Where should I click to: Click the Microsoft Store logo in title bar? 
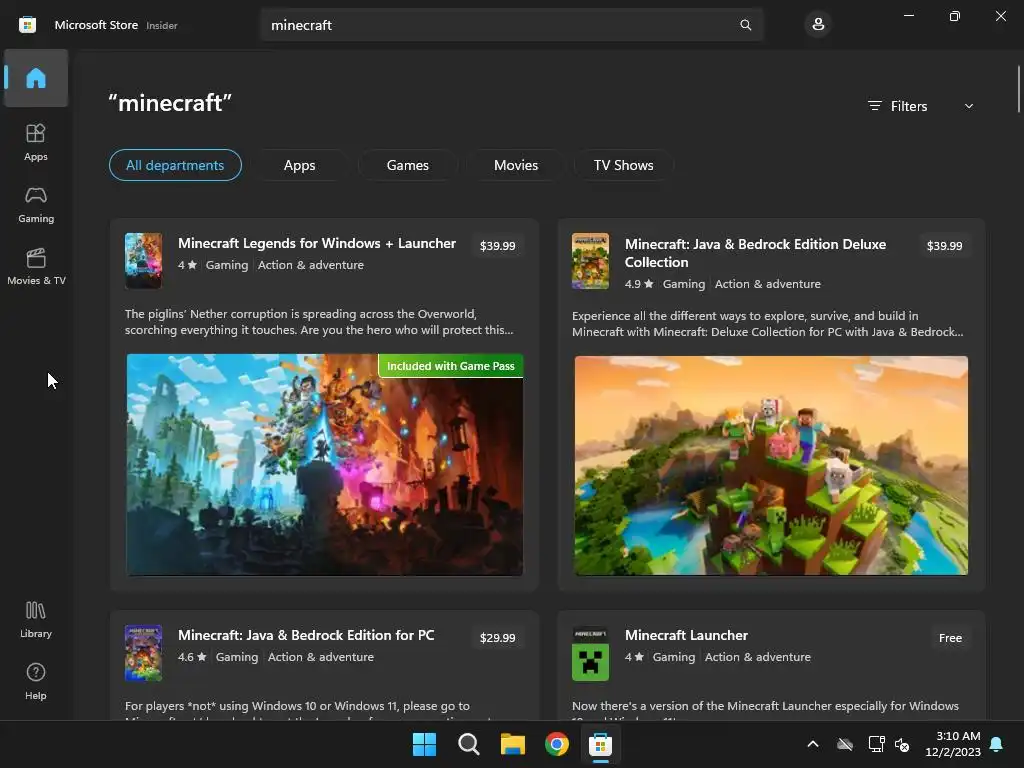click(27, 25)
